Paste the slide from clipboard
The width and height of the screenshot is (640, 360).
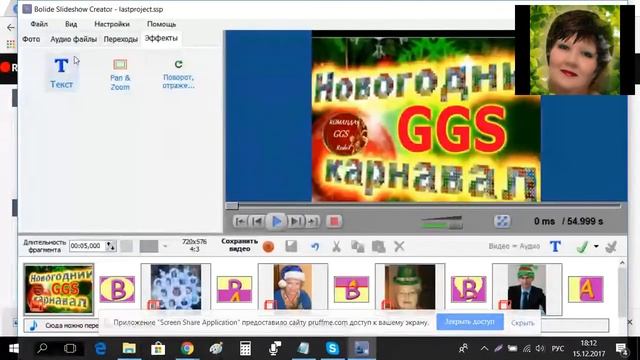[378, 246]
